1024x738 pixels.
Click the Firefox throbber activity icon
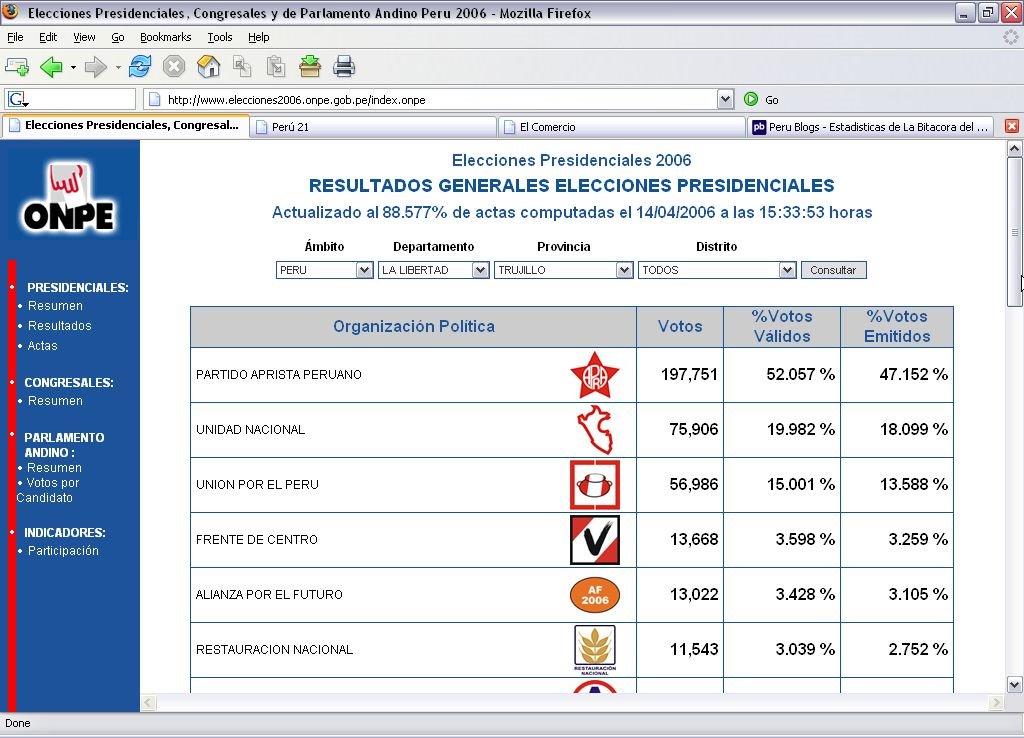click(x=1010, y=37)
